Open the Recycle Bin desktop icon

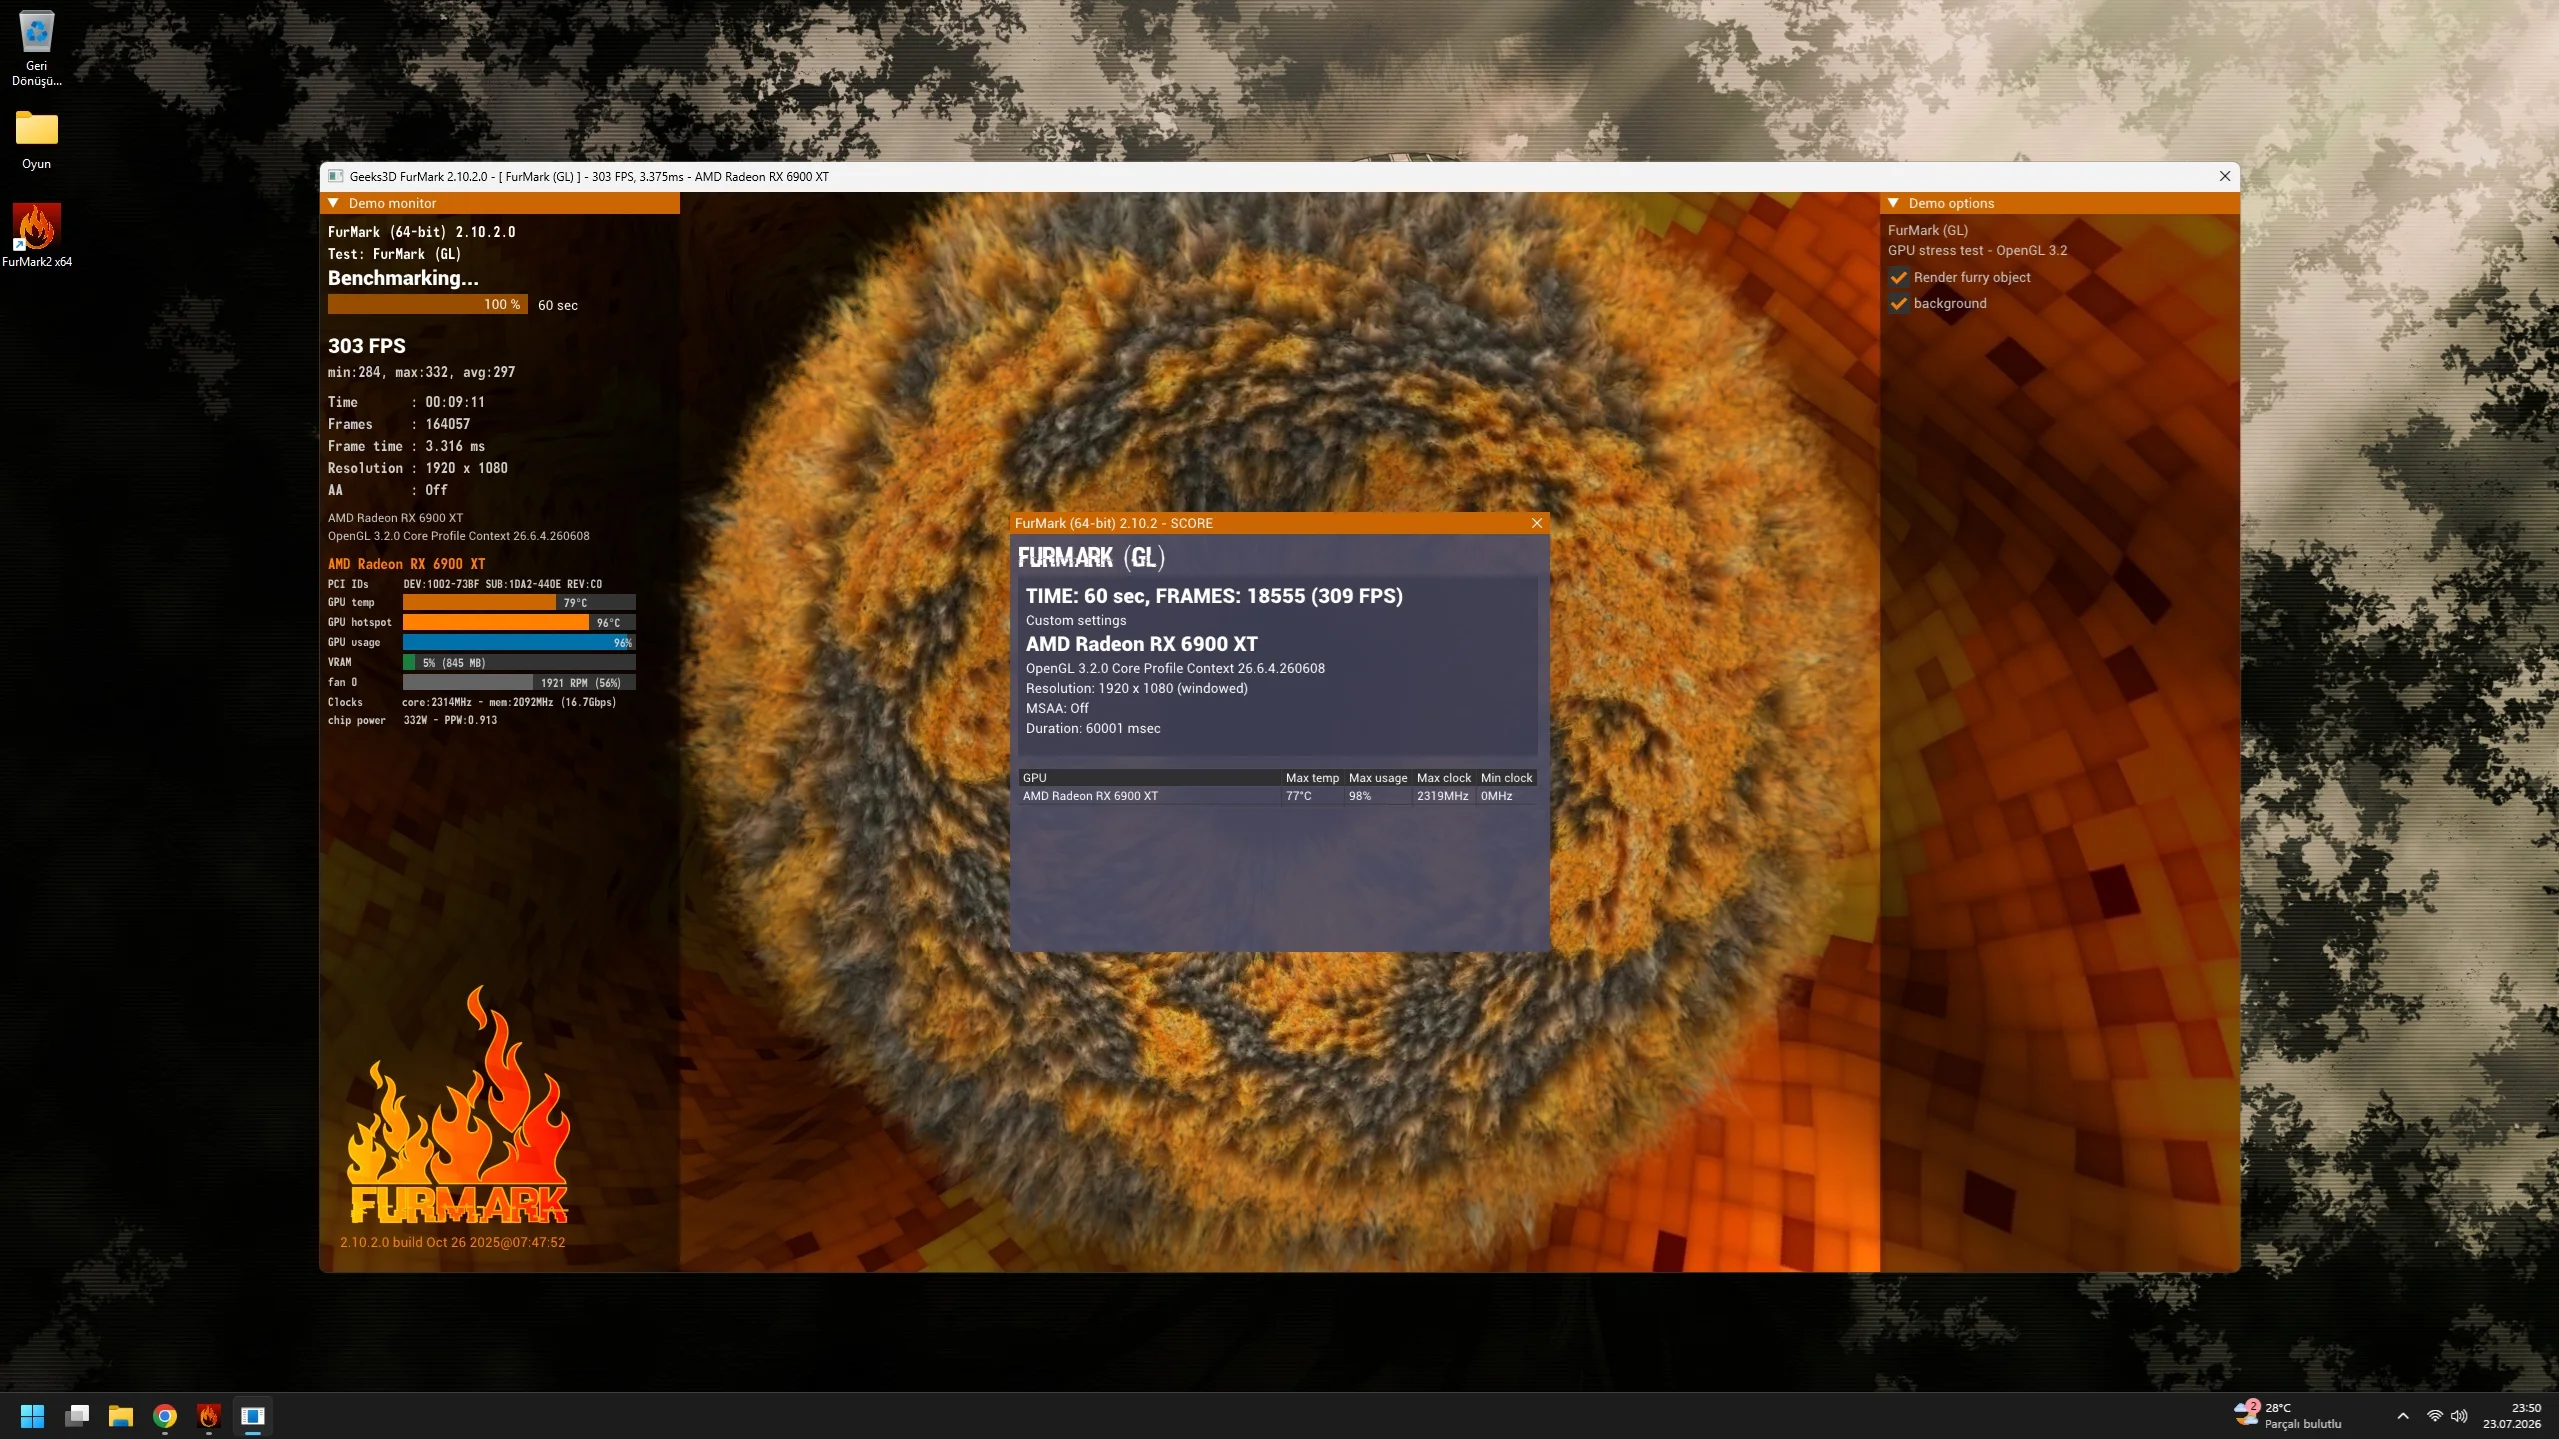(37, 48)
